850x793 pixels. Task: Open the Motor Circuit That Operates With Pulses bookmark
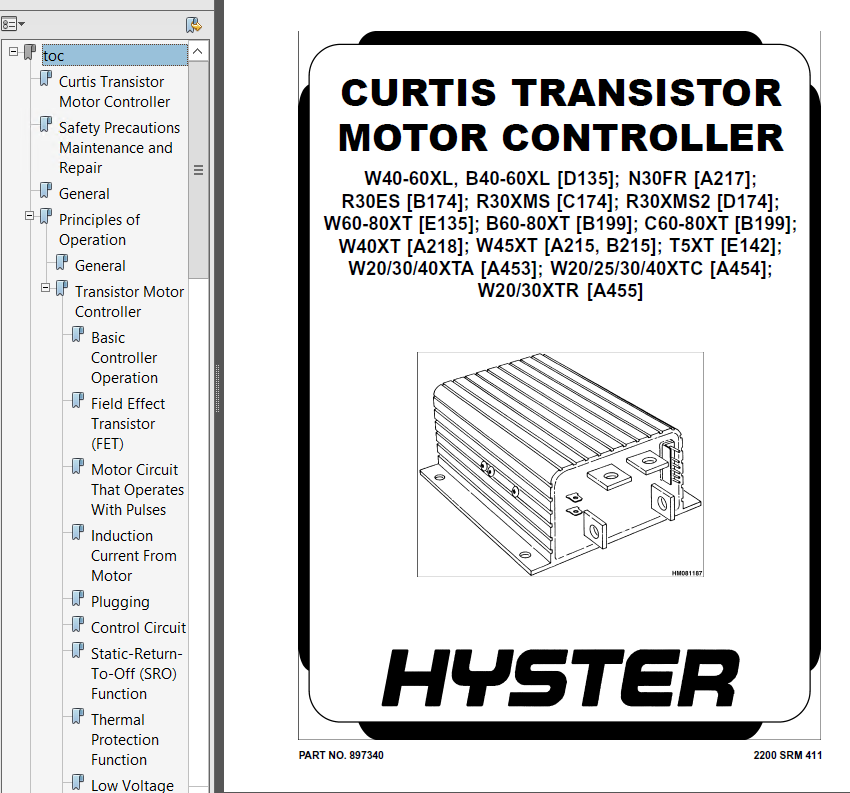[x=138, y=489]
